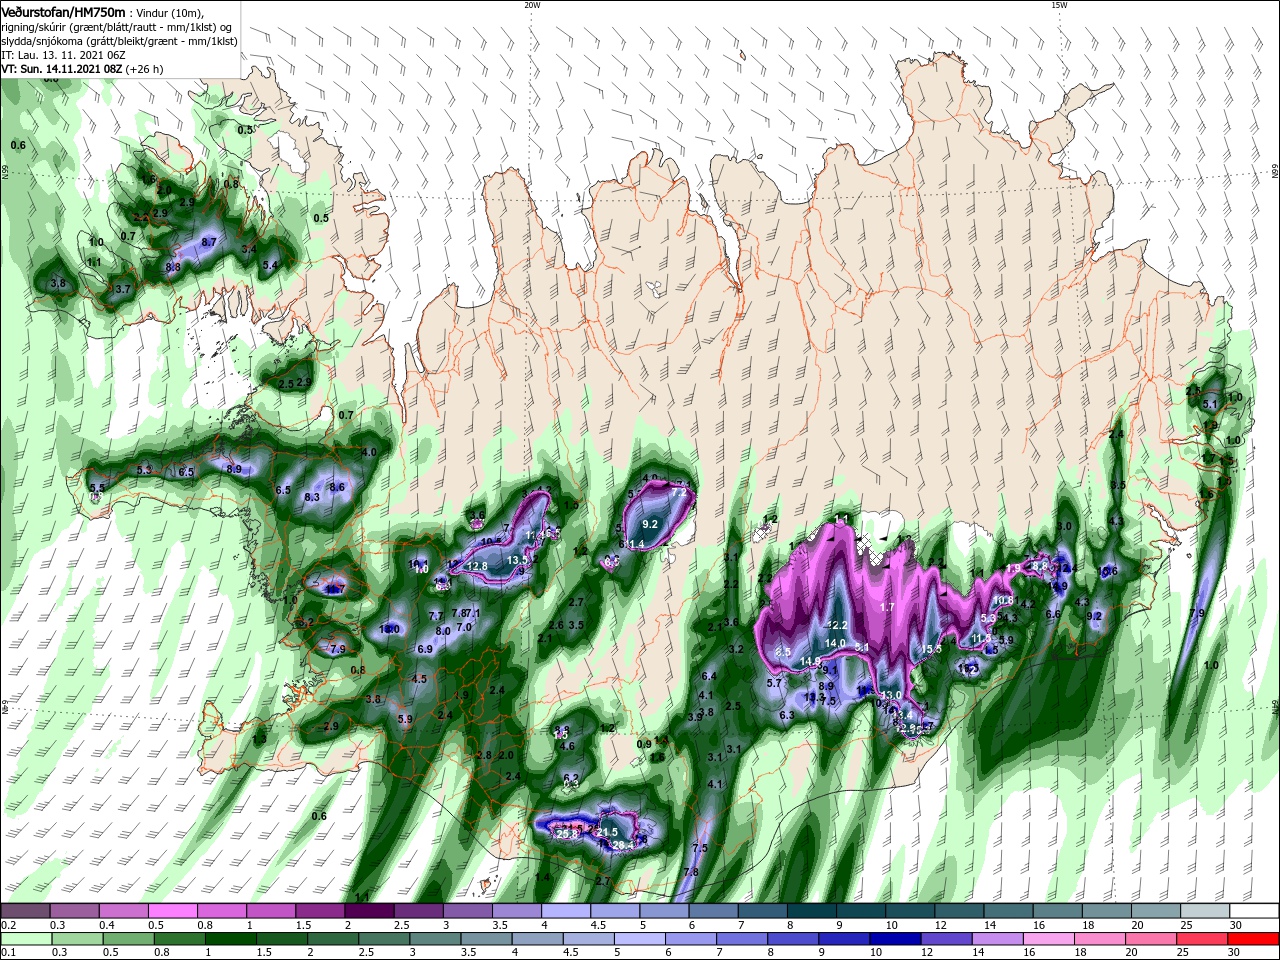Click the bright red swatch after 30 in lower legend
The image size is (1280, 960).
coord(1254,939)
